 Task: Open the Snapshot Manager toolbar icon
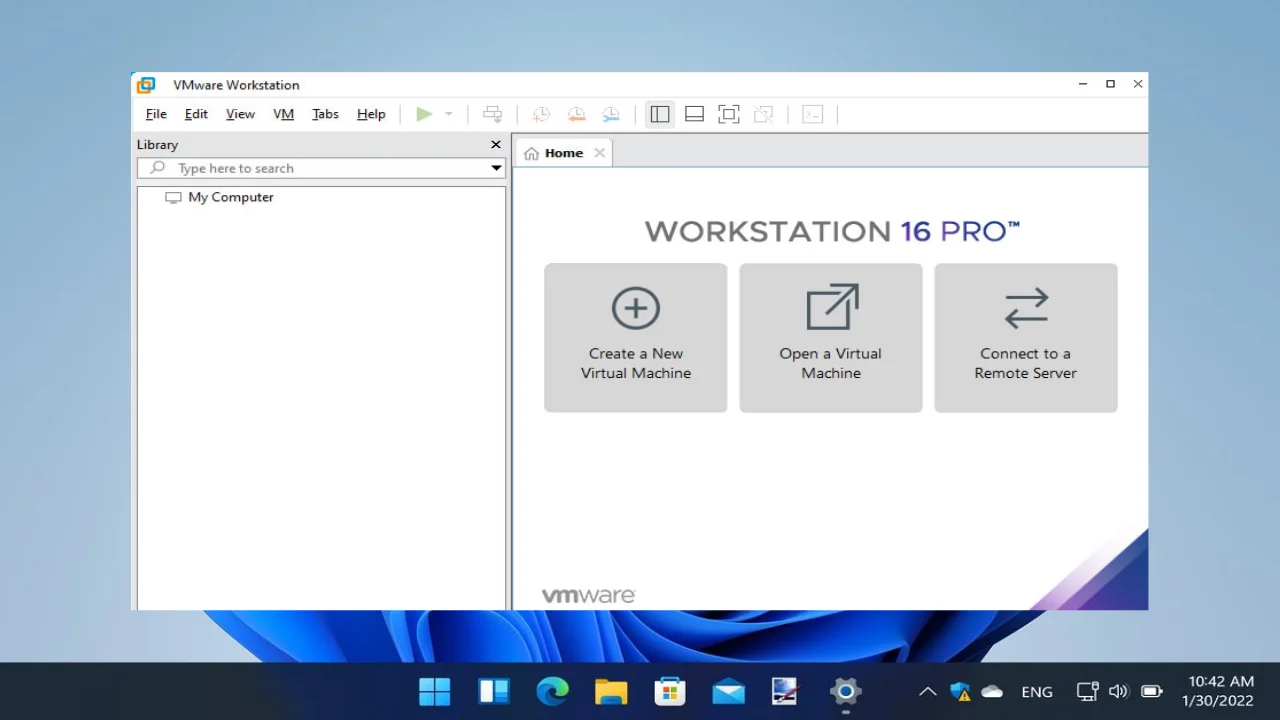click(x=610, y=114)
